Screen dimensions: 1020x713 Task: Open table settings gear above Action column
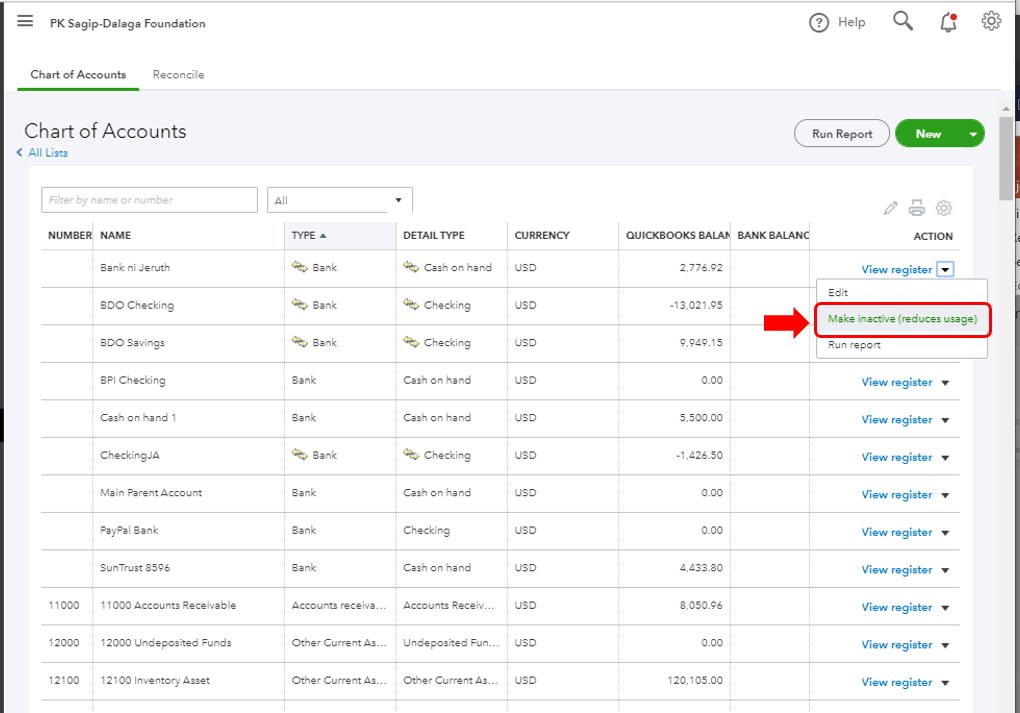tap(943, 208)
